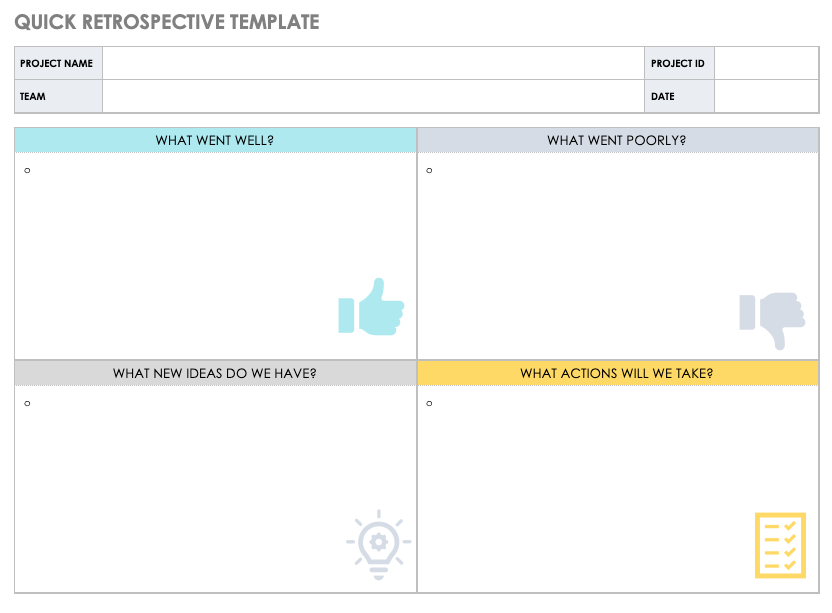Image resolution: width=832 pixels, height=613 pixels.
Task: Select the What Went Well header
Action: 215,140
